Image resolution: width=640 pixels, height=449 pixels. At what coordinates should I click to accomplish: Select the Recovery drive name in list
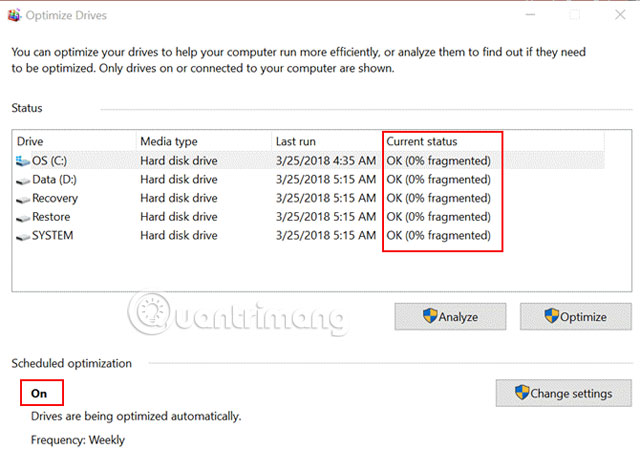pos(55,199)
